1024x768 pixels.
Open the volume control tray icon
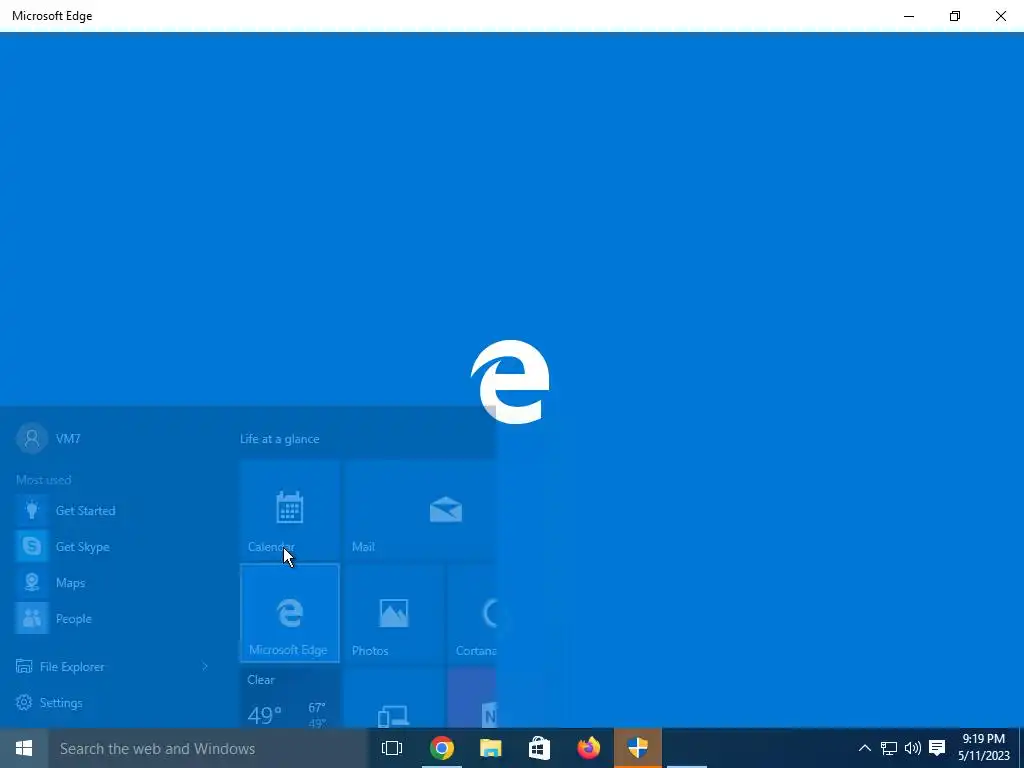point(912,748)
